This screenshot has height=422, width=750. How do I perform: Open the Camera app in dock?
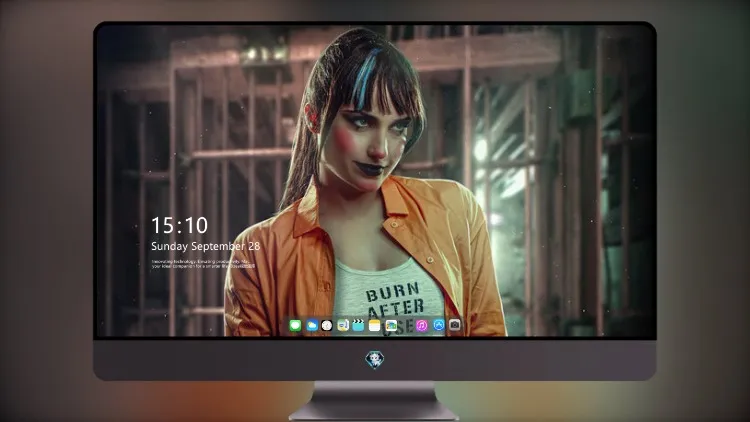[x=455, y=325]
